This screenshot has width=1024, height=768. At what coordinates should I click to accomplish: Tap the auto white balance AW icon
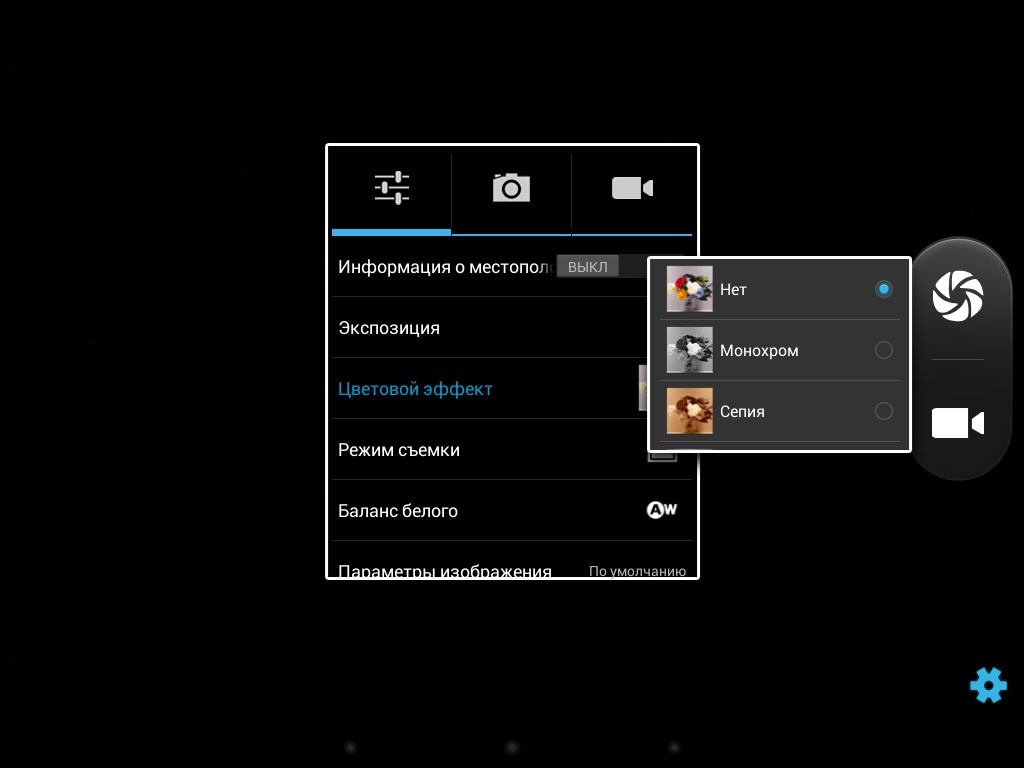click(x=661, y=510)
